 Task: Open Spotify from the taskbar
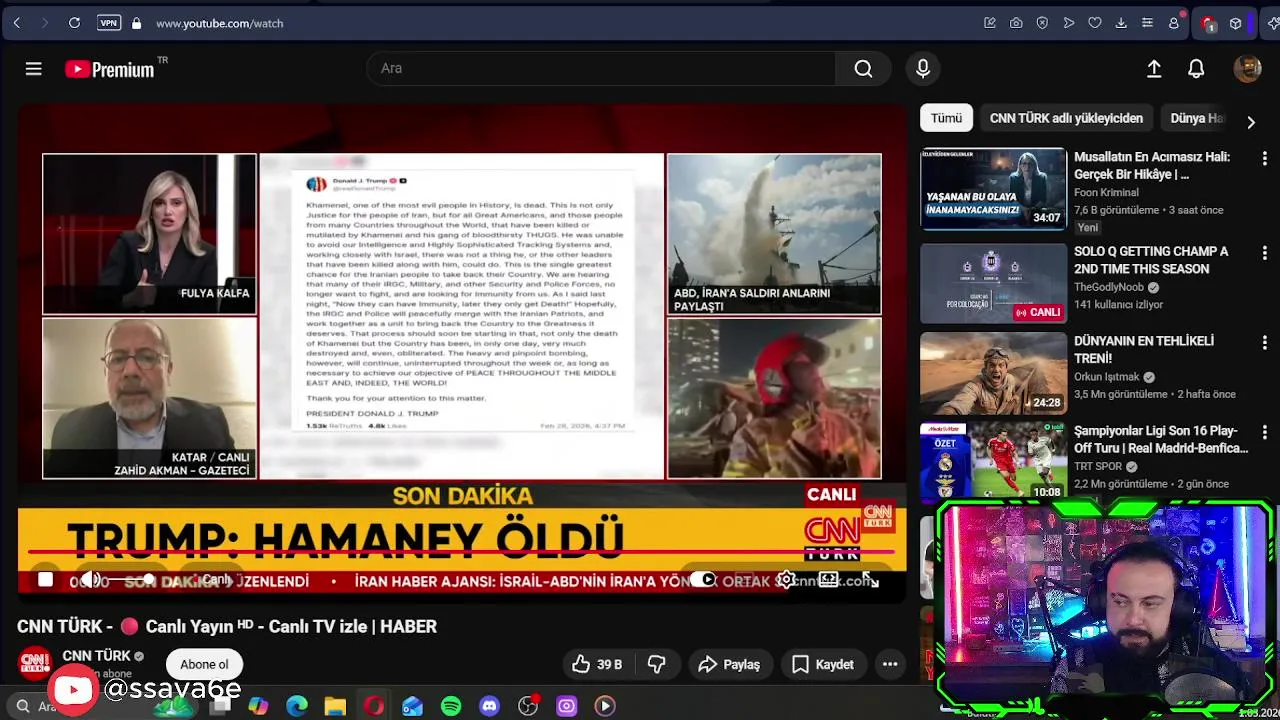coord(451,706)
